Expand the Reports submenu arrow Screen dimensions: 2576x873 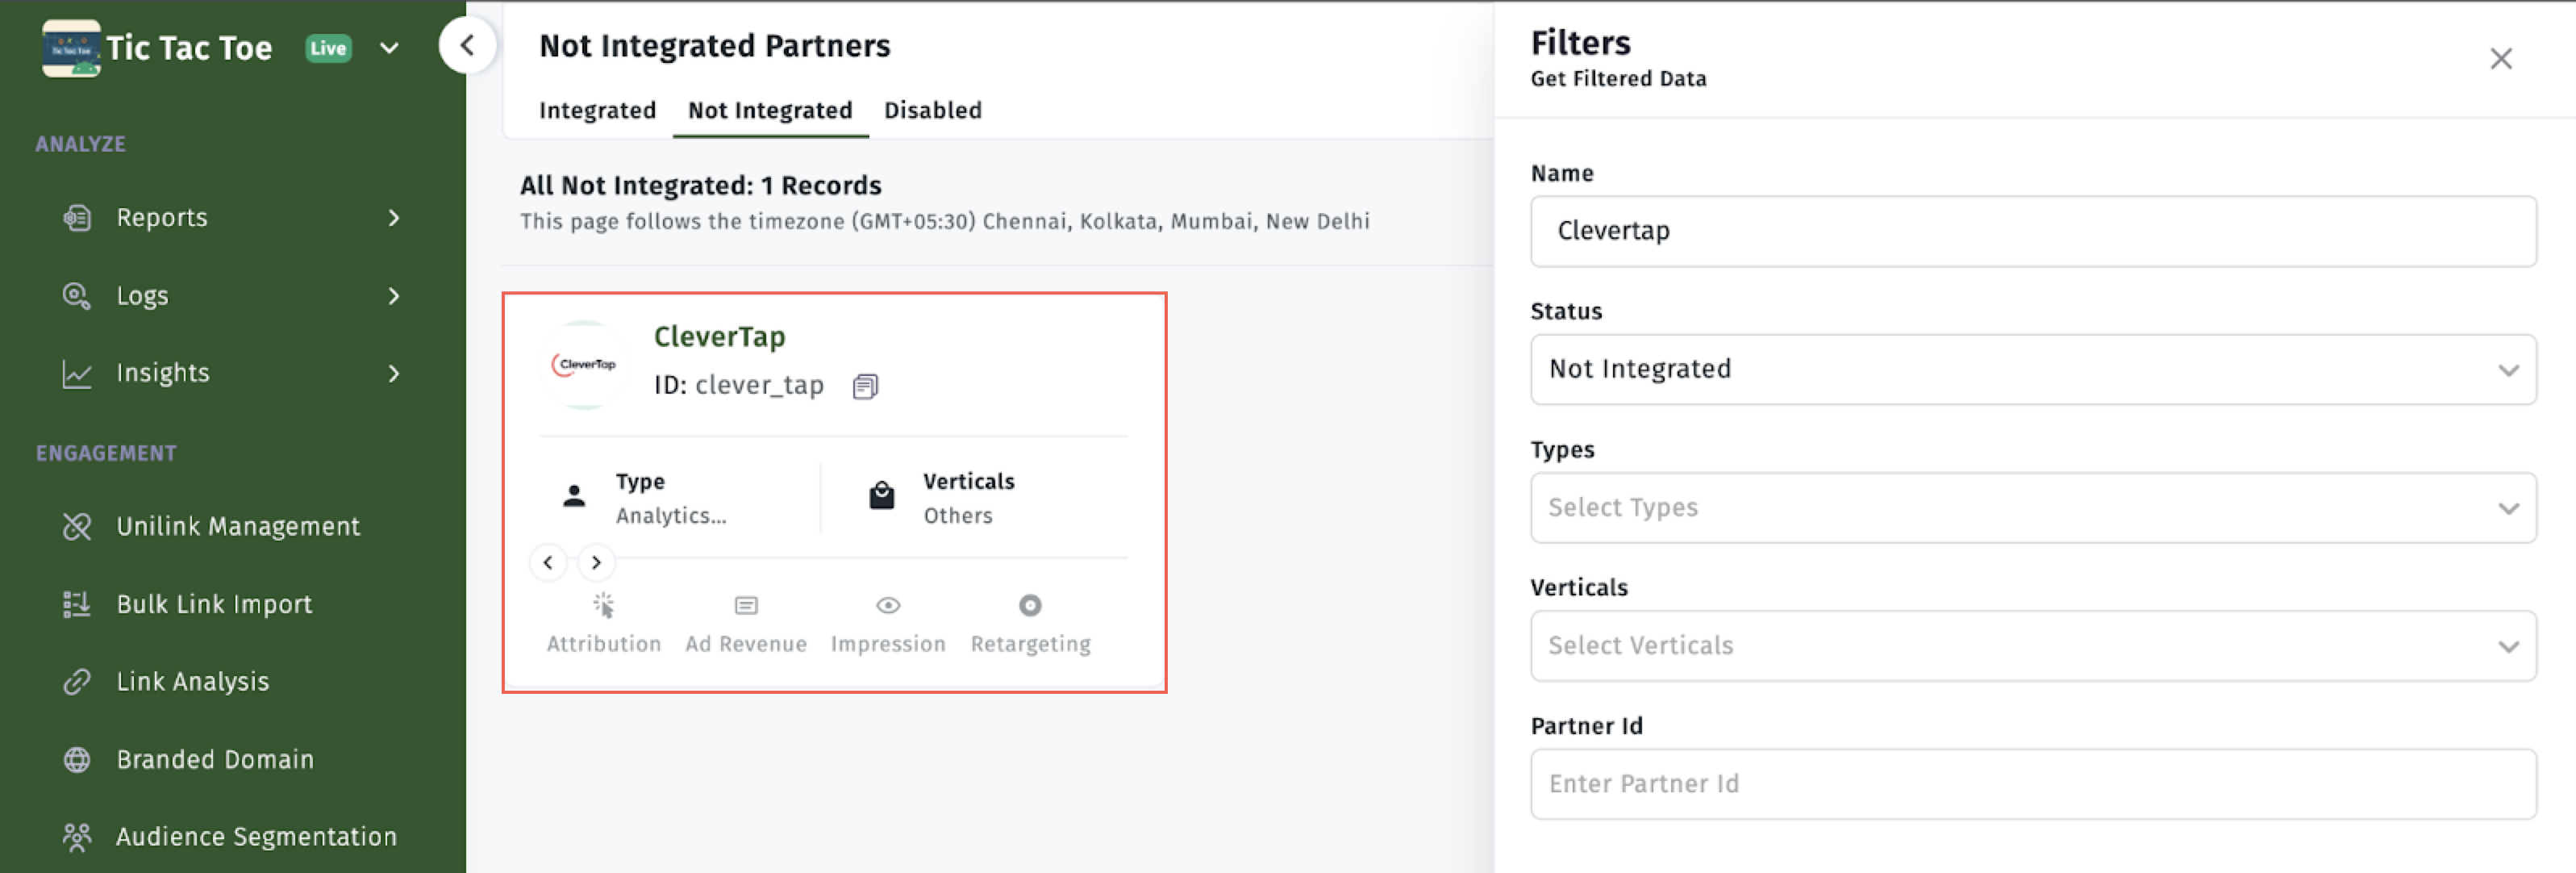coord(394,218)
